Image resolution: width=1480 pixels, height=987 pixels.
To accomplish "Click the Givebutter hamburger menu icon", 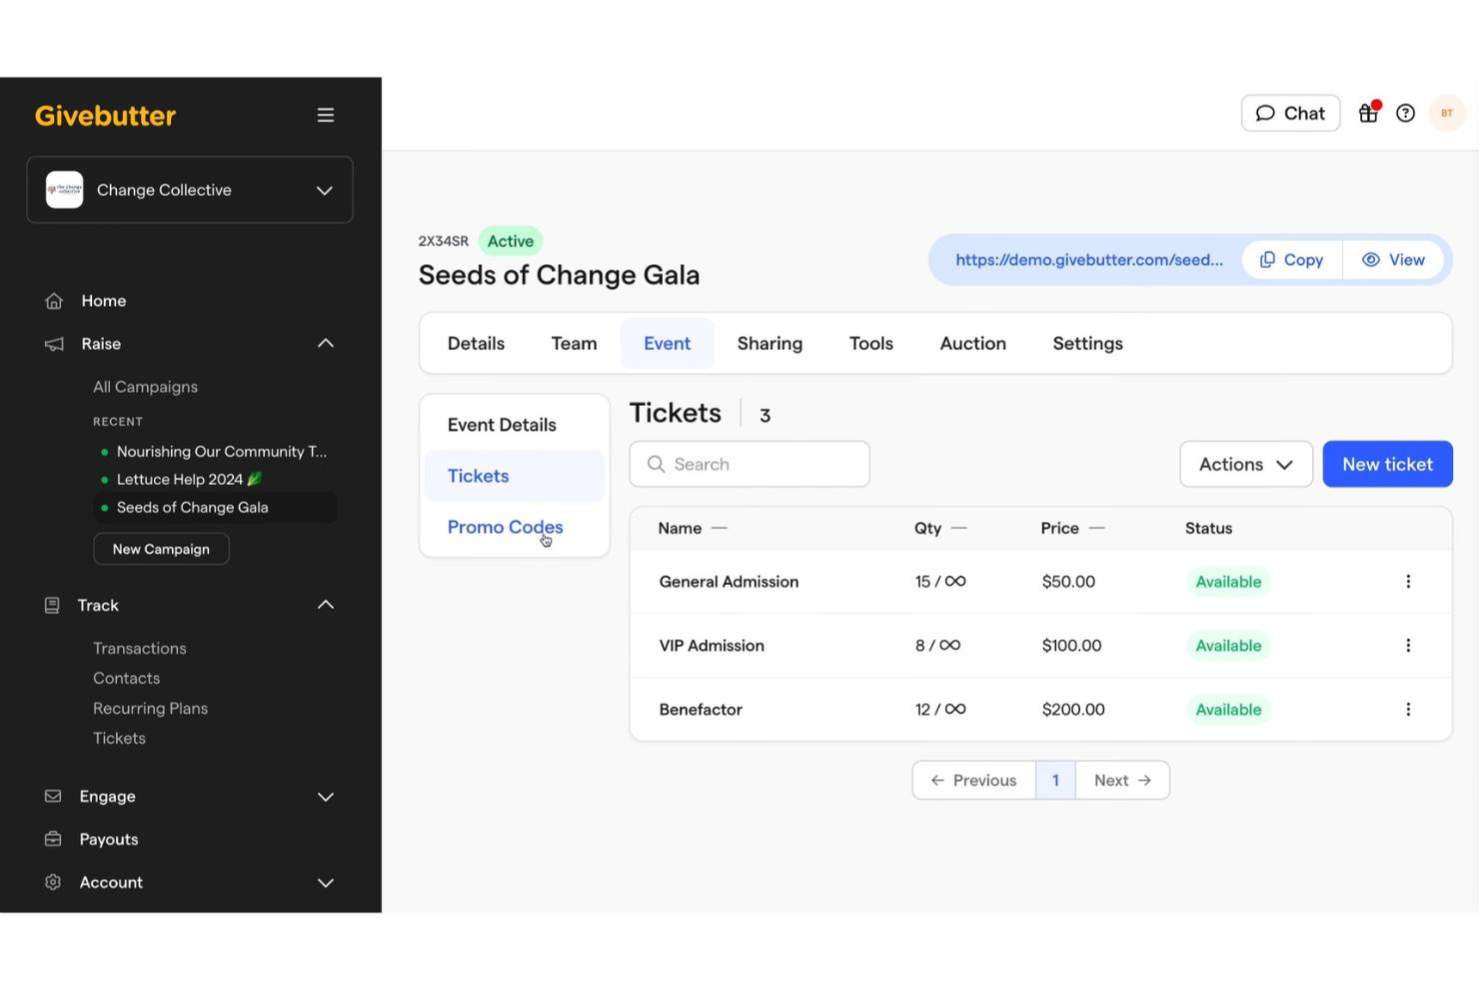I will click(325, 114).
